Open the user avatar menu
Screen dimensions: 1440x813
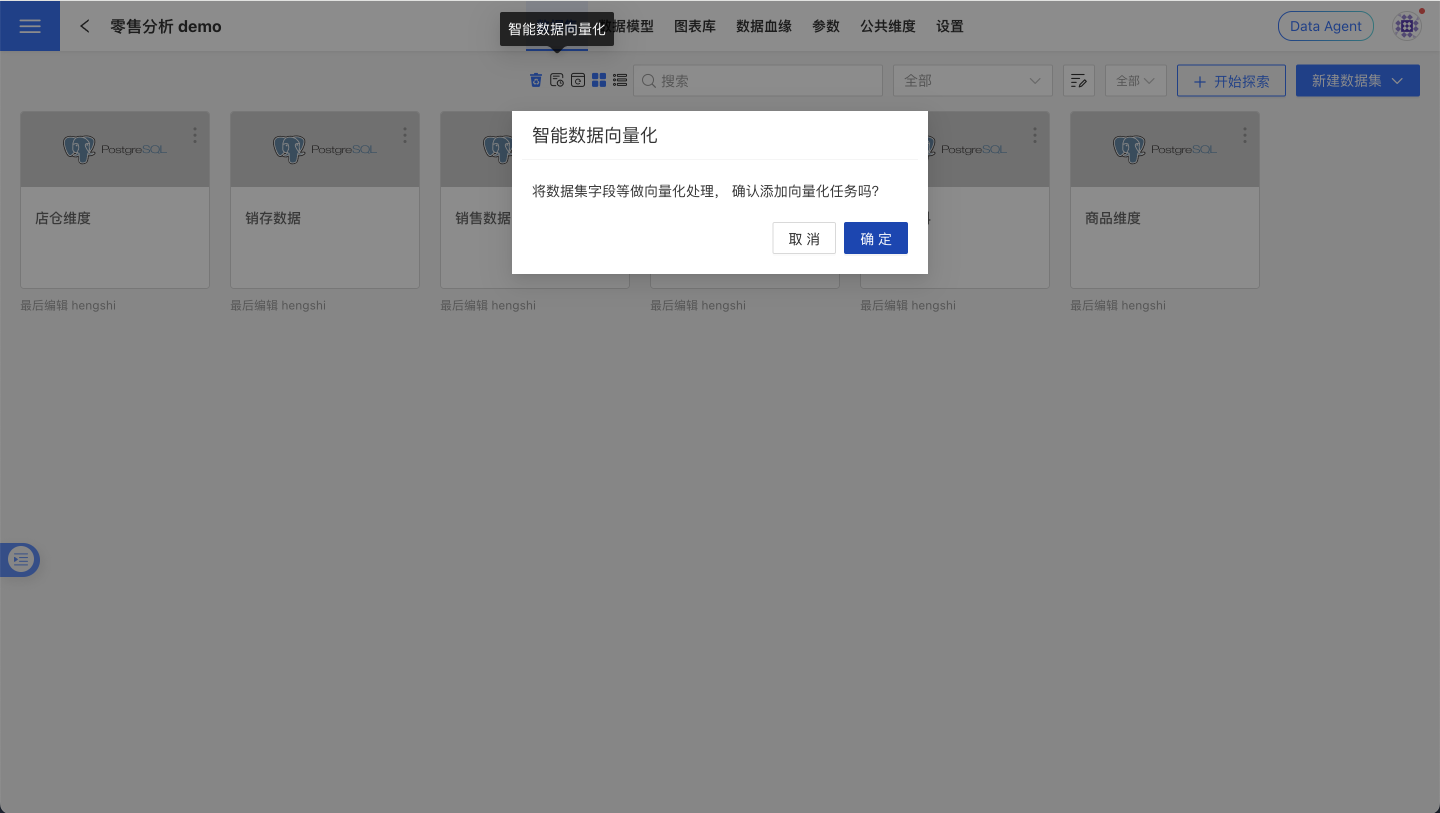click(1407, 26)
